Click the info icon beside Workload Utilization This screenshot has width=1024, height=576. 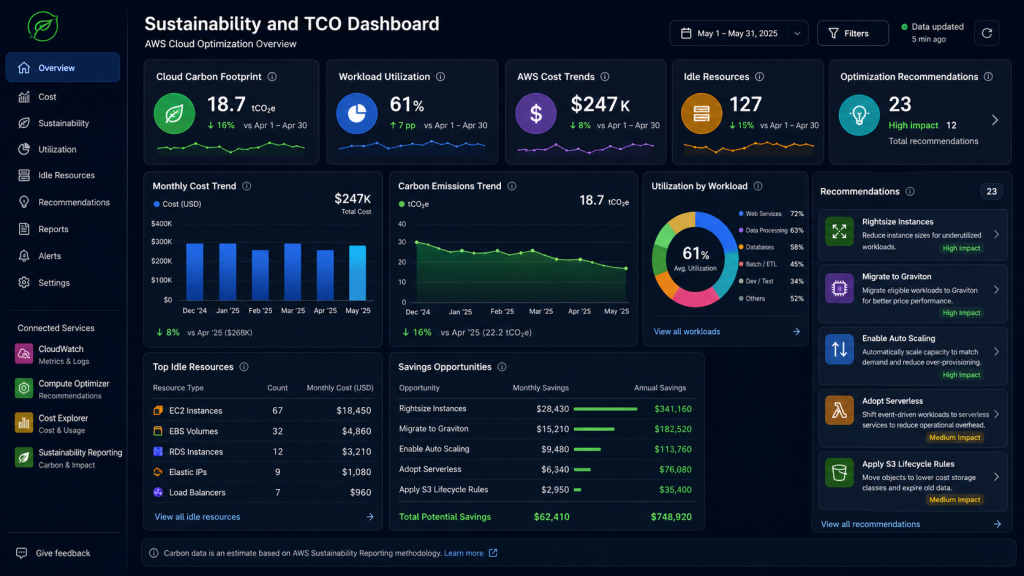pyautogui.click(x=441, y=76)
